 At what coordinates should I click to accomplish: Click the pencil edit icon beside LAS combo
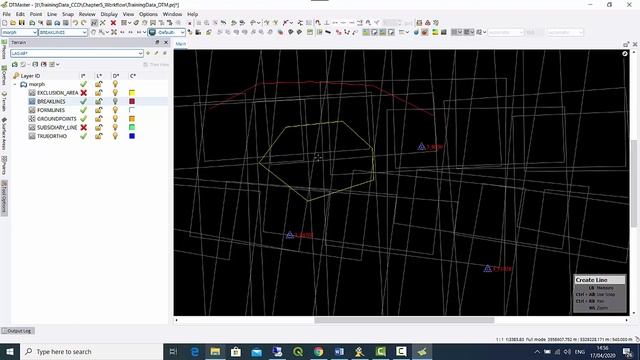pyautogui.click(x=156, y=53)
